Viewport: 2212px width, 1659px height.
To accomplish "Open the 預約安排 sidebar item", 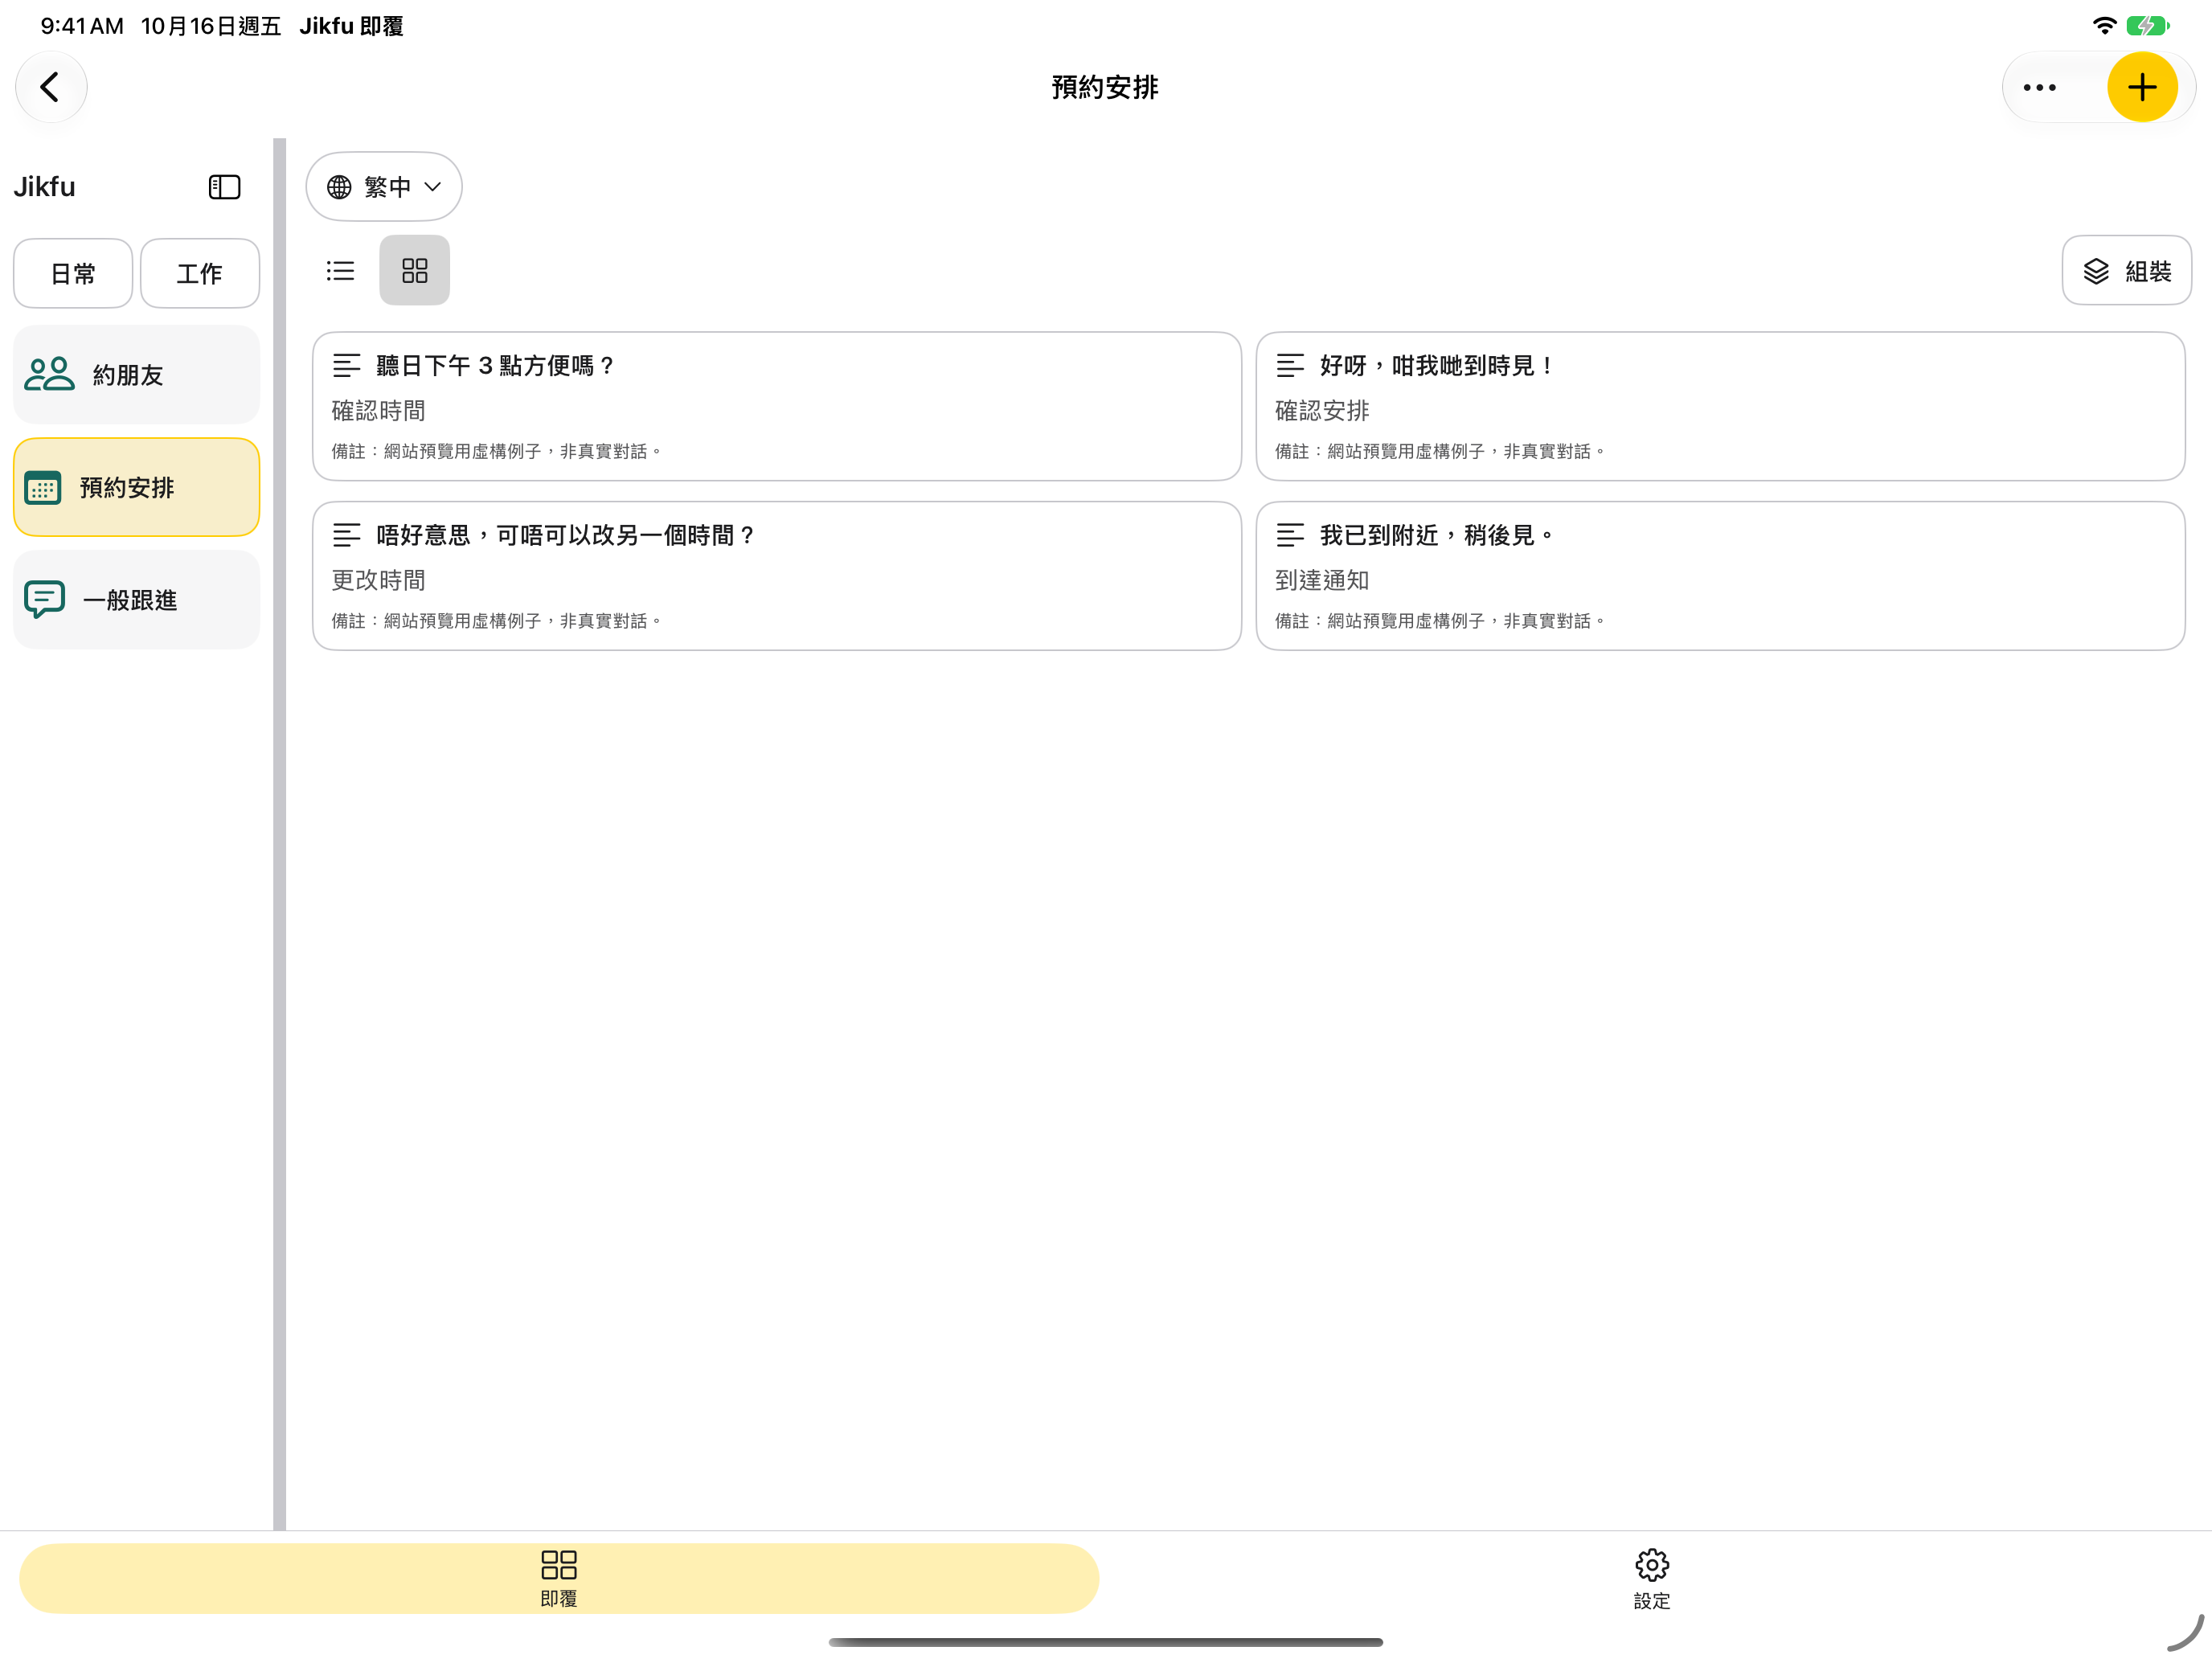I will (136, 487).
